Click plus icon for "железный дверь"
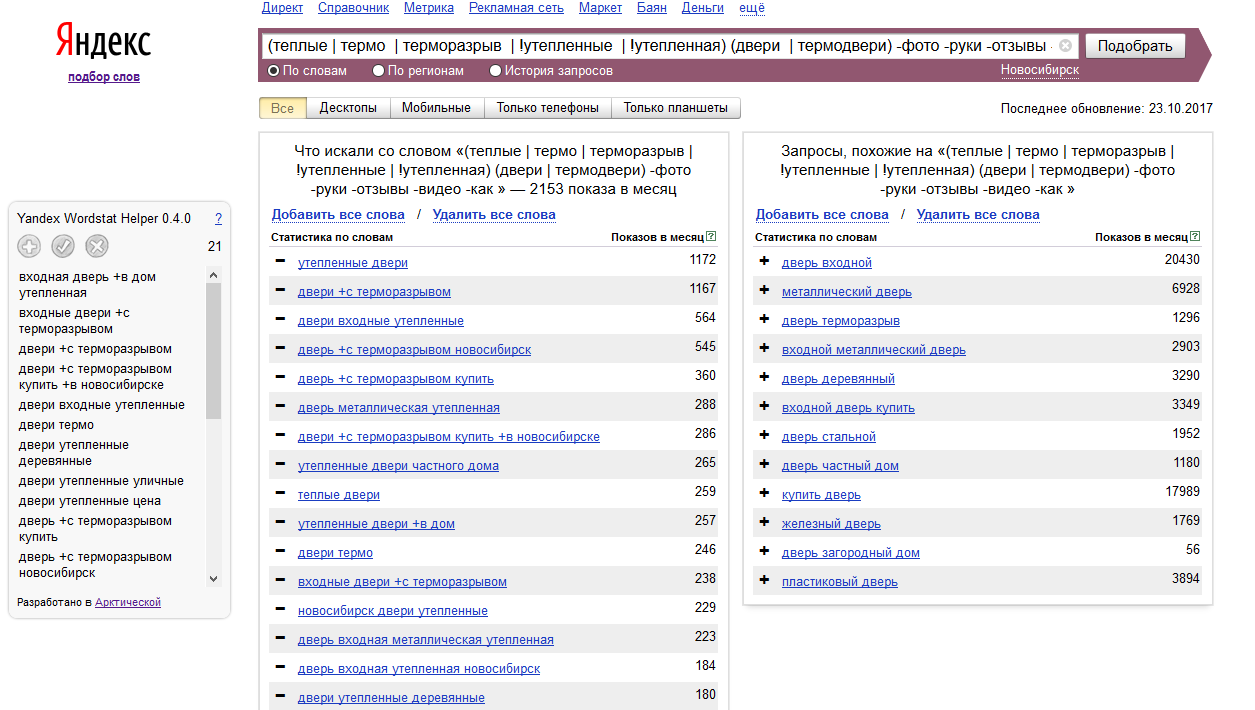 (x=765, y=523)
